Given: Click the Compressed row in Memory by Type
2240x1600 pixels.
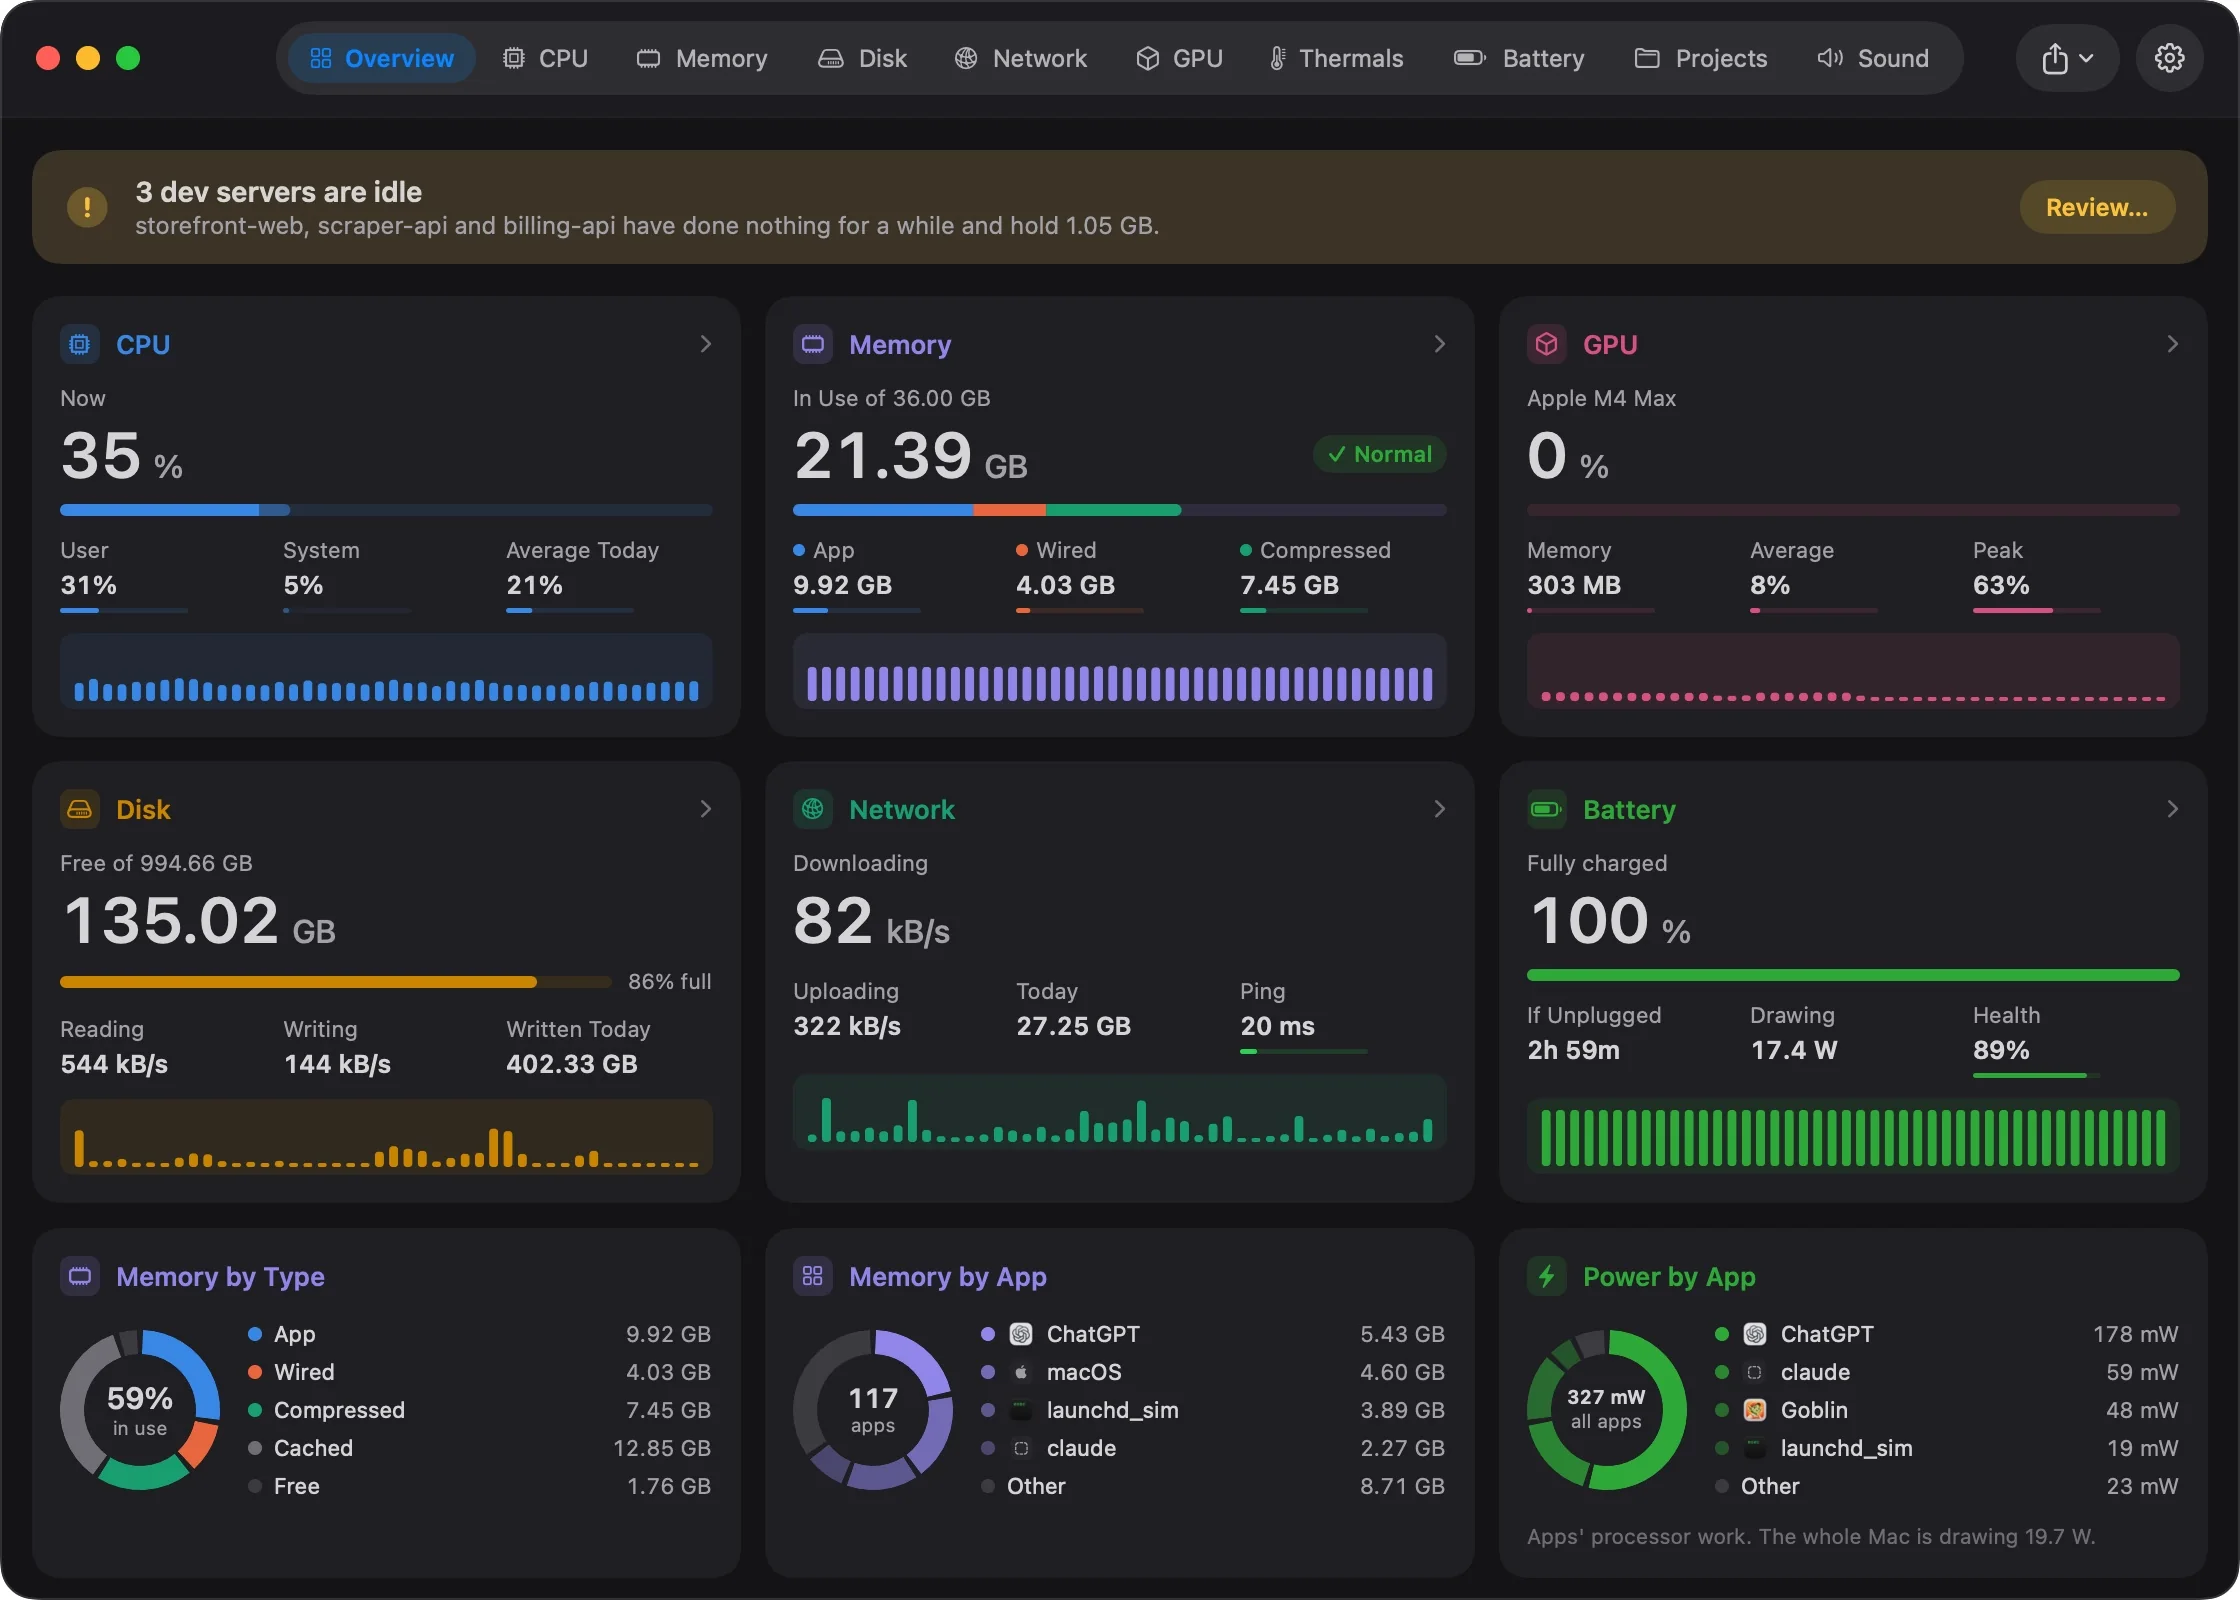Looking at the screenshot, I should point(479,1410).
